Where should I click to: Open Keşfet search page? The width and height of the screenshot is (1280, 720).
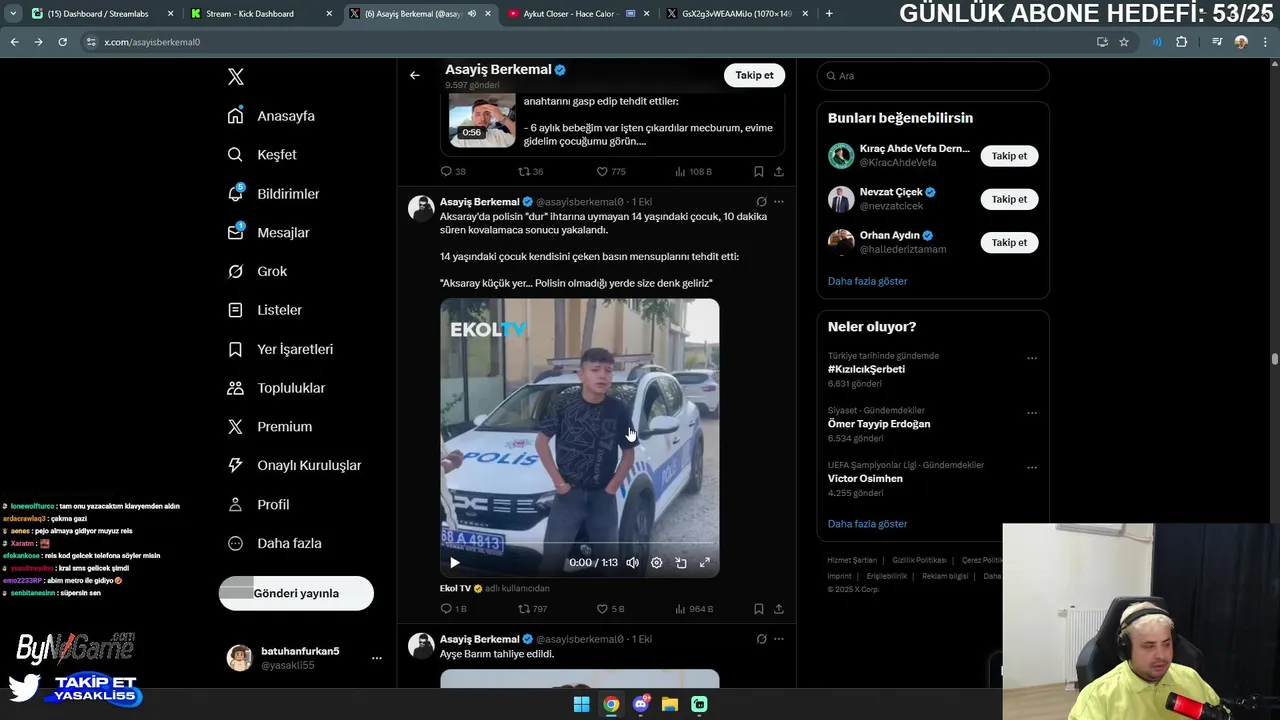262,155
